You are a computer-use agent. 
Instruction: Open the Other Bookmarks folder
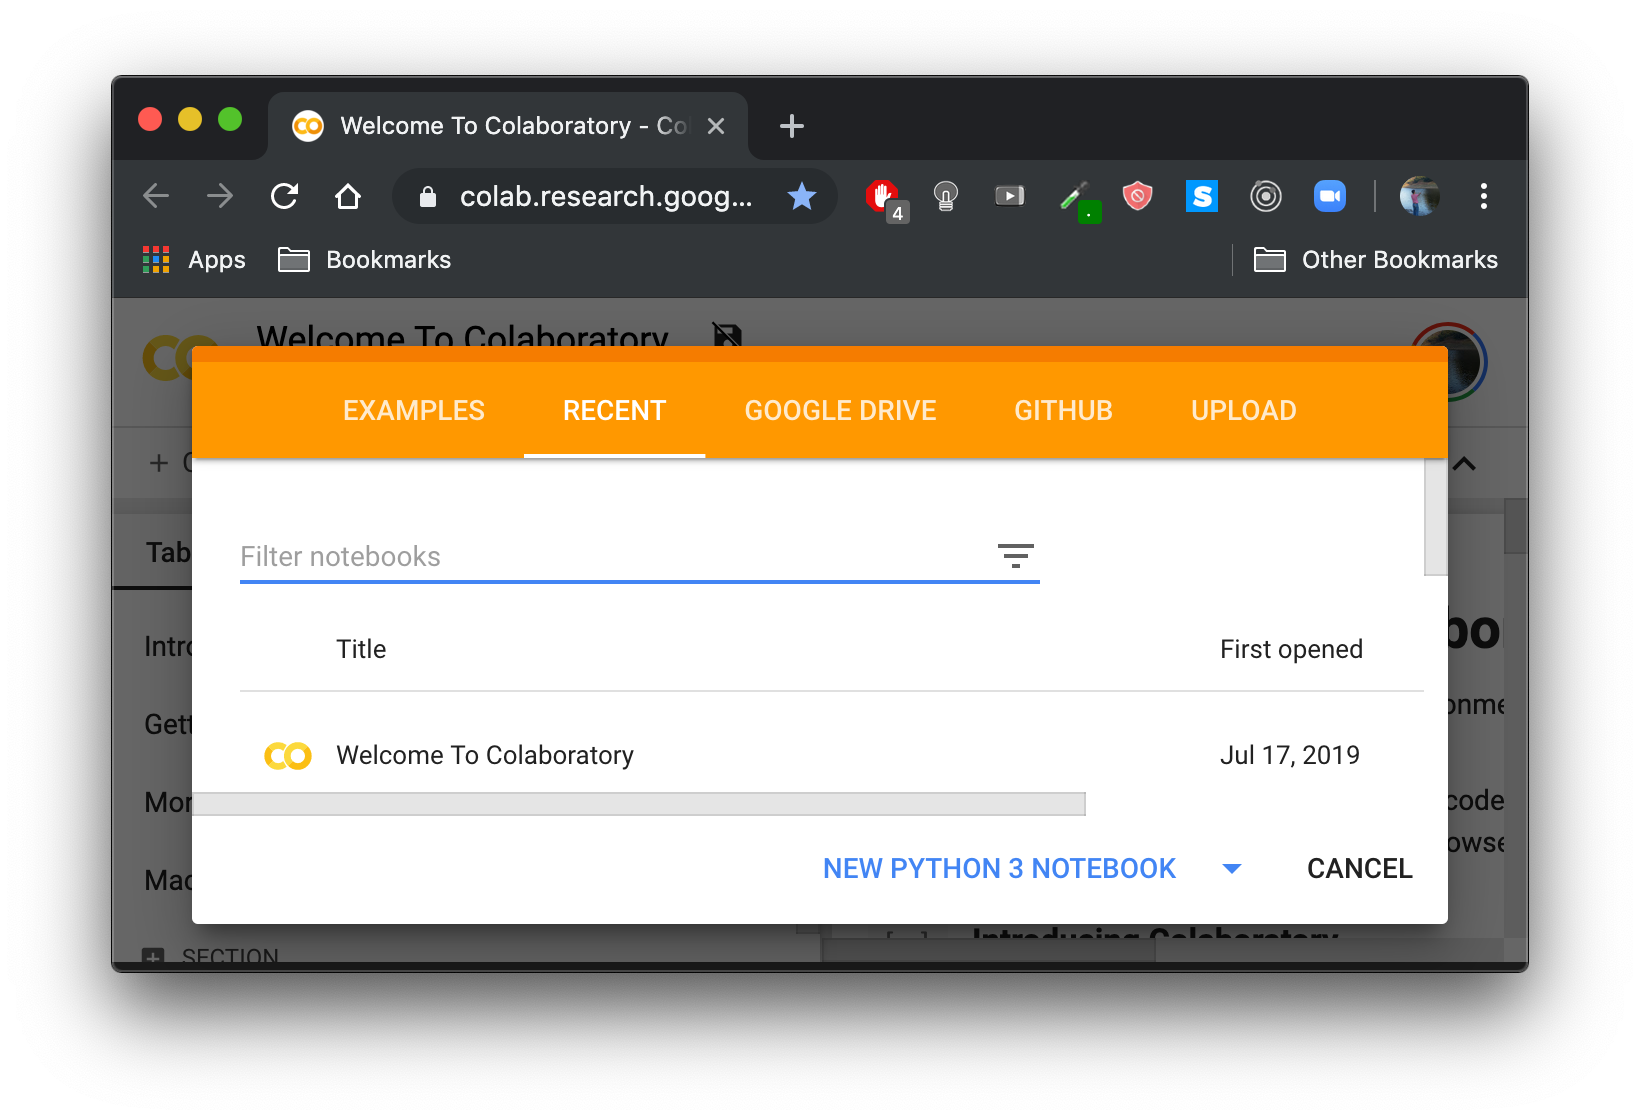pos(1376,260)
